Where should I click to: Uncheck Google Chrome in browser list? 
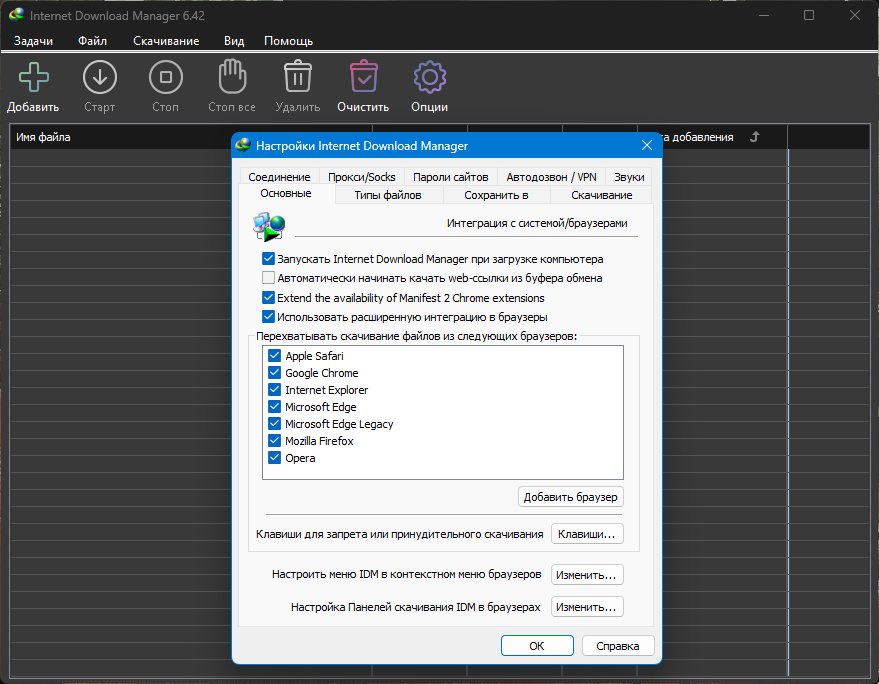274,373
